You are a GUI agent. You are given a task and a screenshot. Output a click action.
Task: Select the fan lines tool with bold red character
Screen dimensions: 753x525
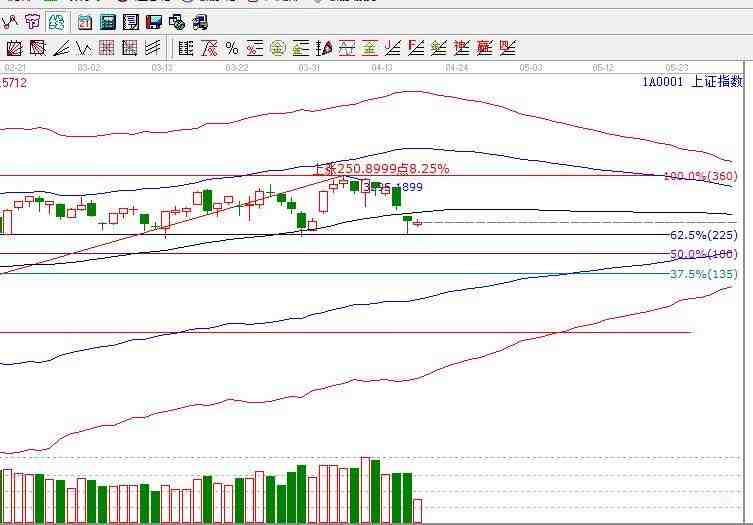[485, 48]
